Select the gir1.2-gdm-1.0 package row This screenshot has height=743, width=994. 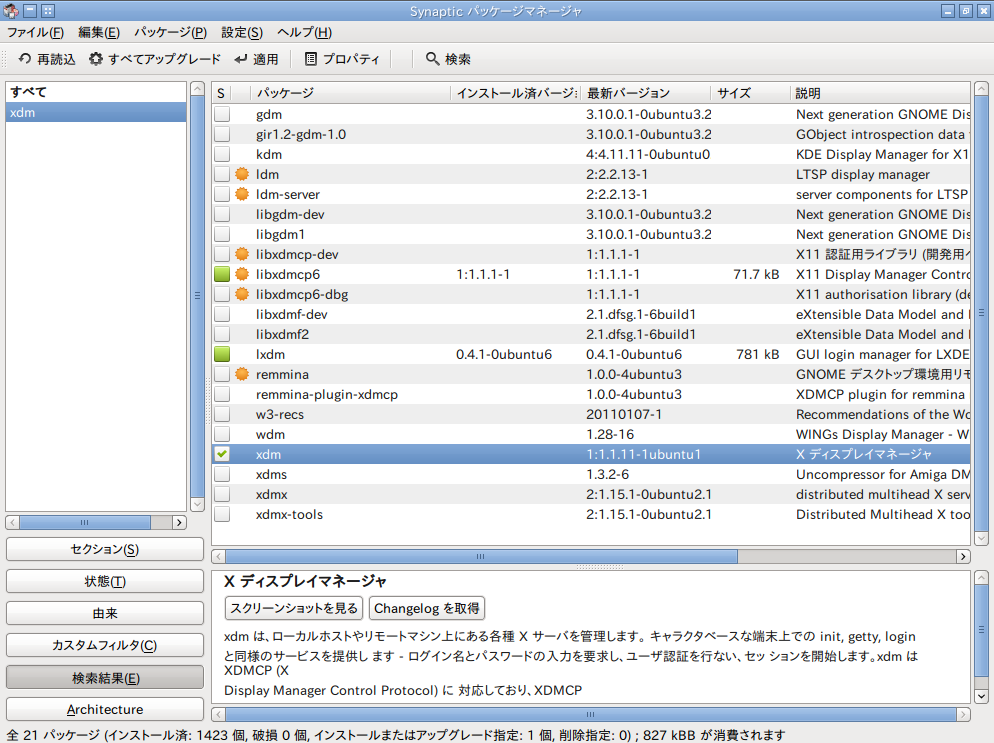[591, 134]
